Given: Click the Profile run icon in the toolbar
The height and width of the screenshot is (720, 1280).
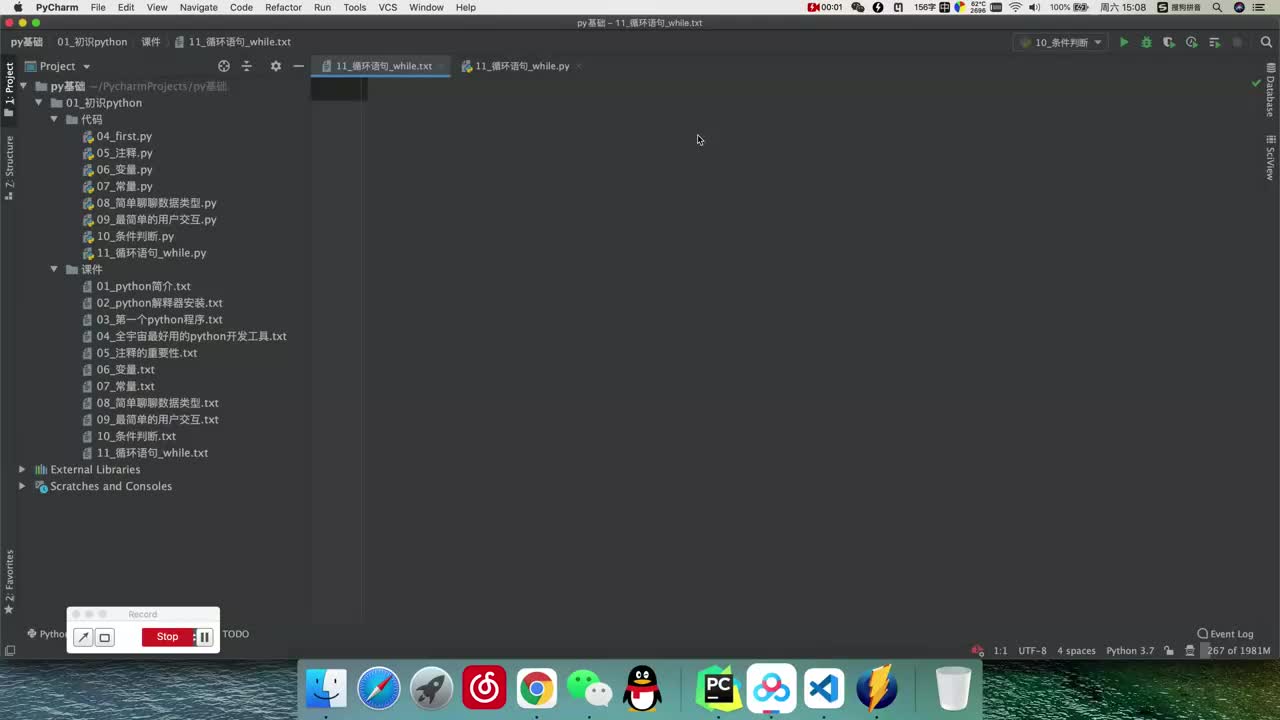Looking at the screenshot, I should [x=1191, y=42].
